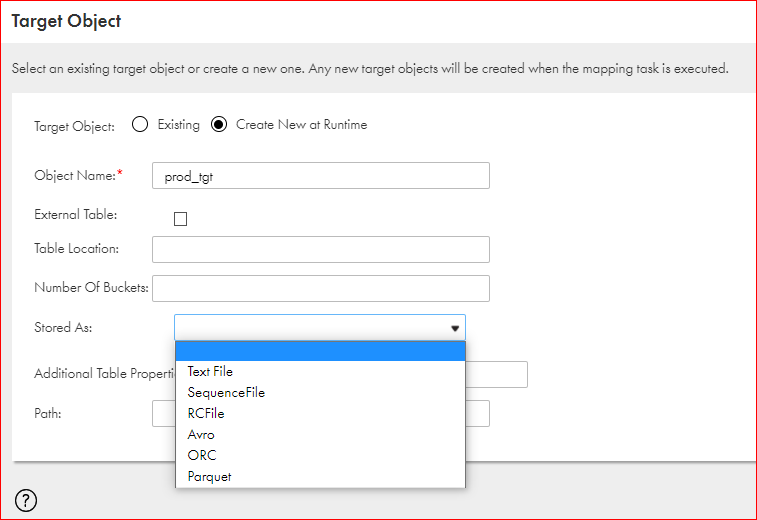Tick the External Table checkbox
This screenshot has height=520, width=757.
181,219
